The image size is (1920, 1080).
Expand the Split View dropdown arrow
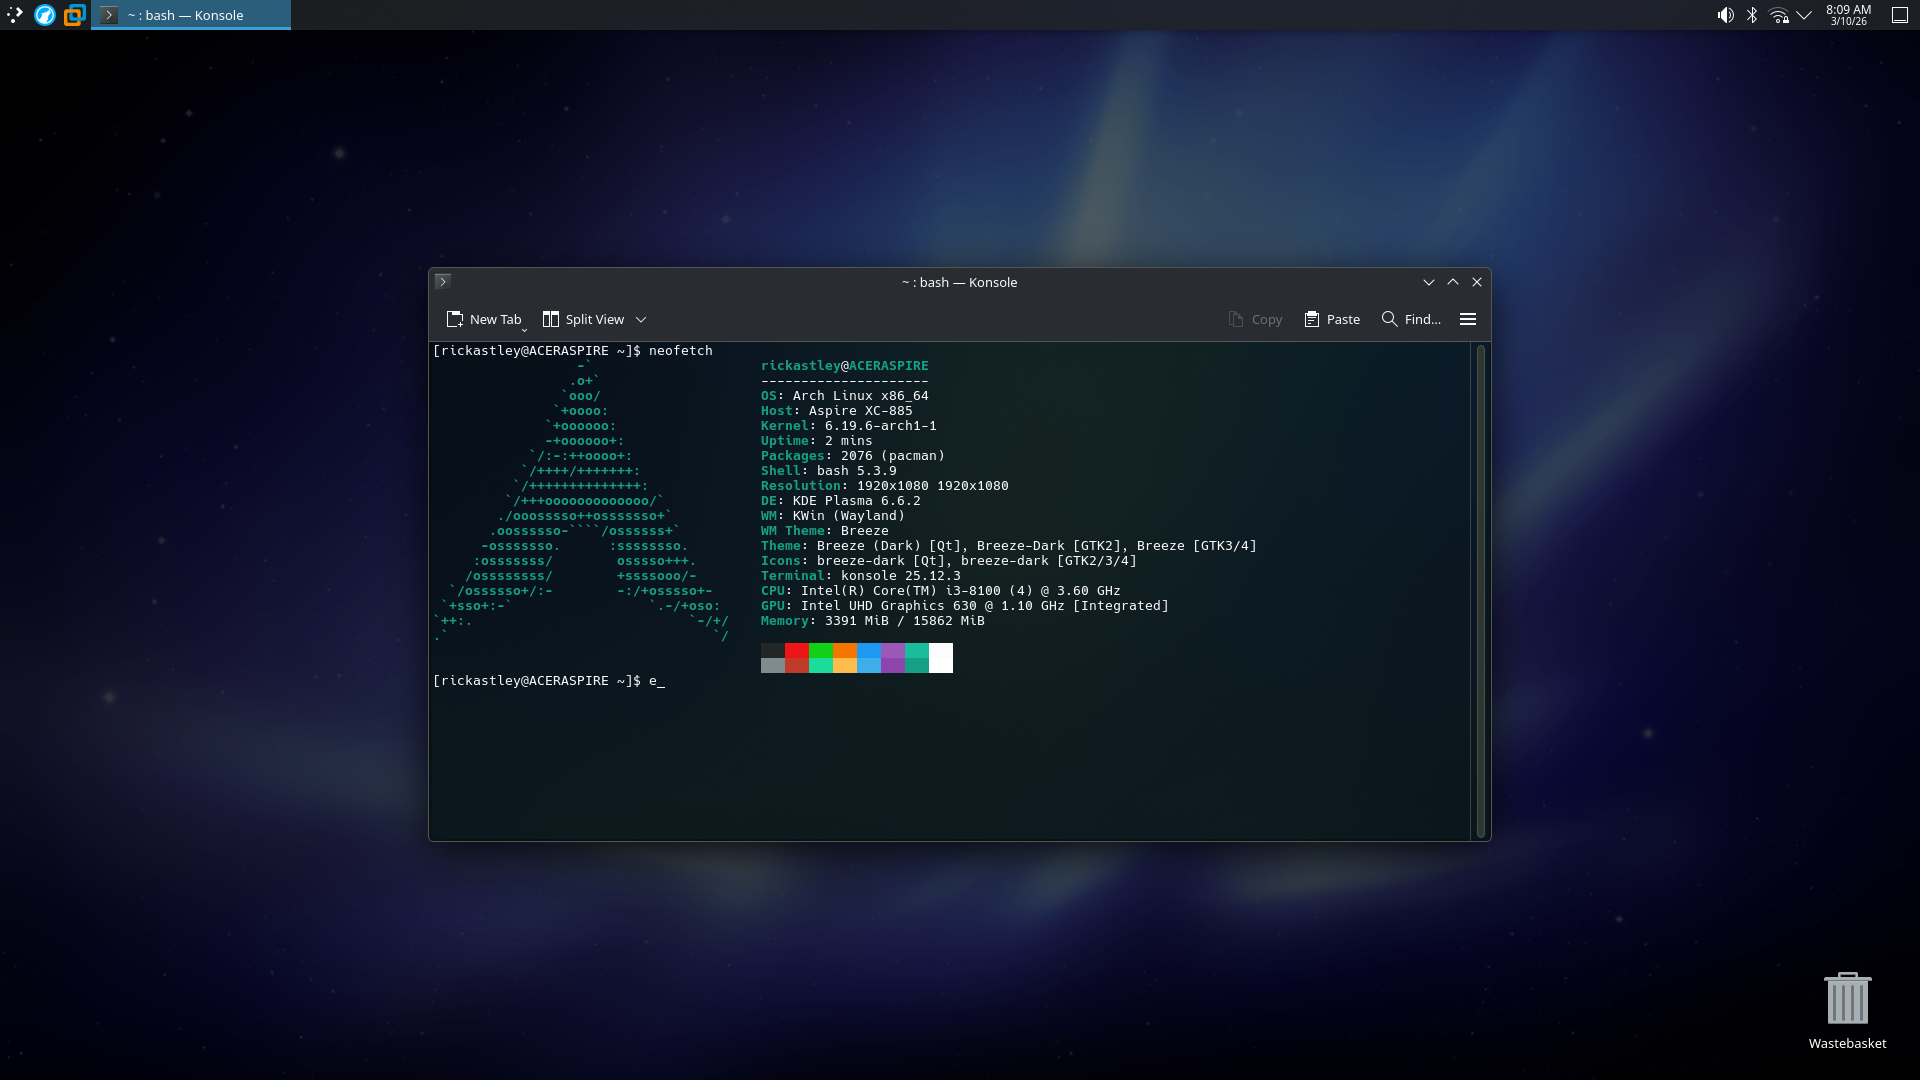[641, 320]
